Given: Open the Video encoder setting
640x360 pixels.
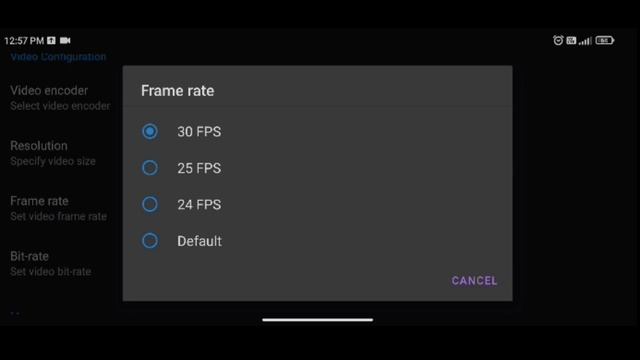Looking at the screenshot, I should (60, 98).
